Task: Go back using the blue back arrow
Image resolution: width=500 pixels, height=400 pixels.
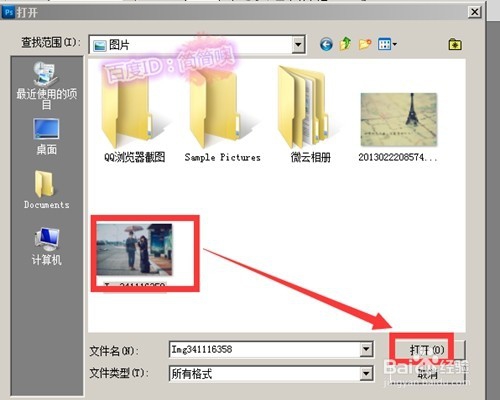Action: click(x=326, y=44)
